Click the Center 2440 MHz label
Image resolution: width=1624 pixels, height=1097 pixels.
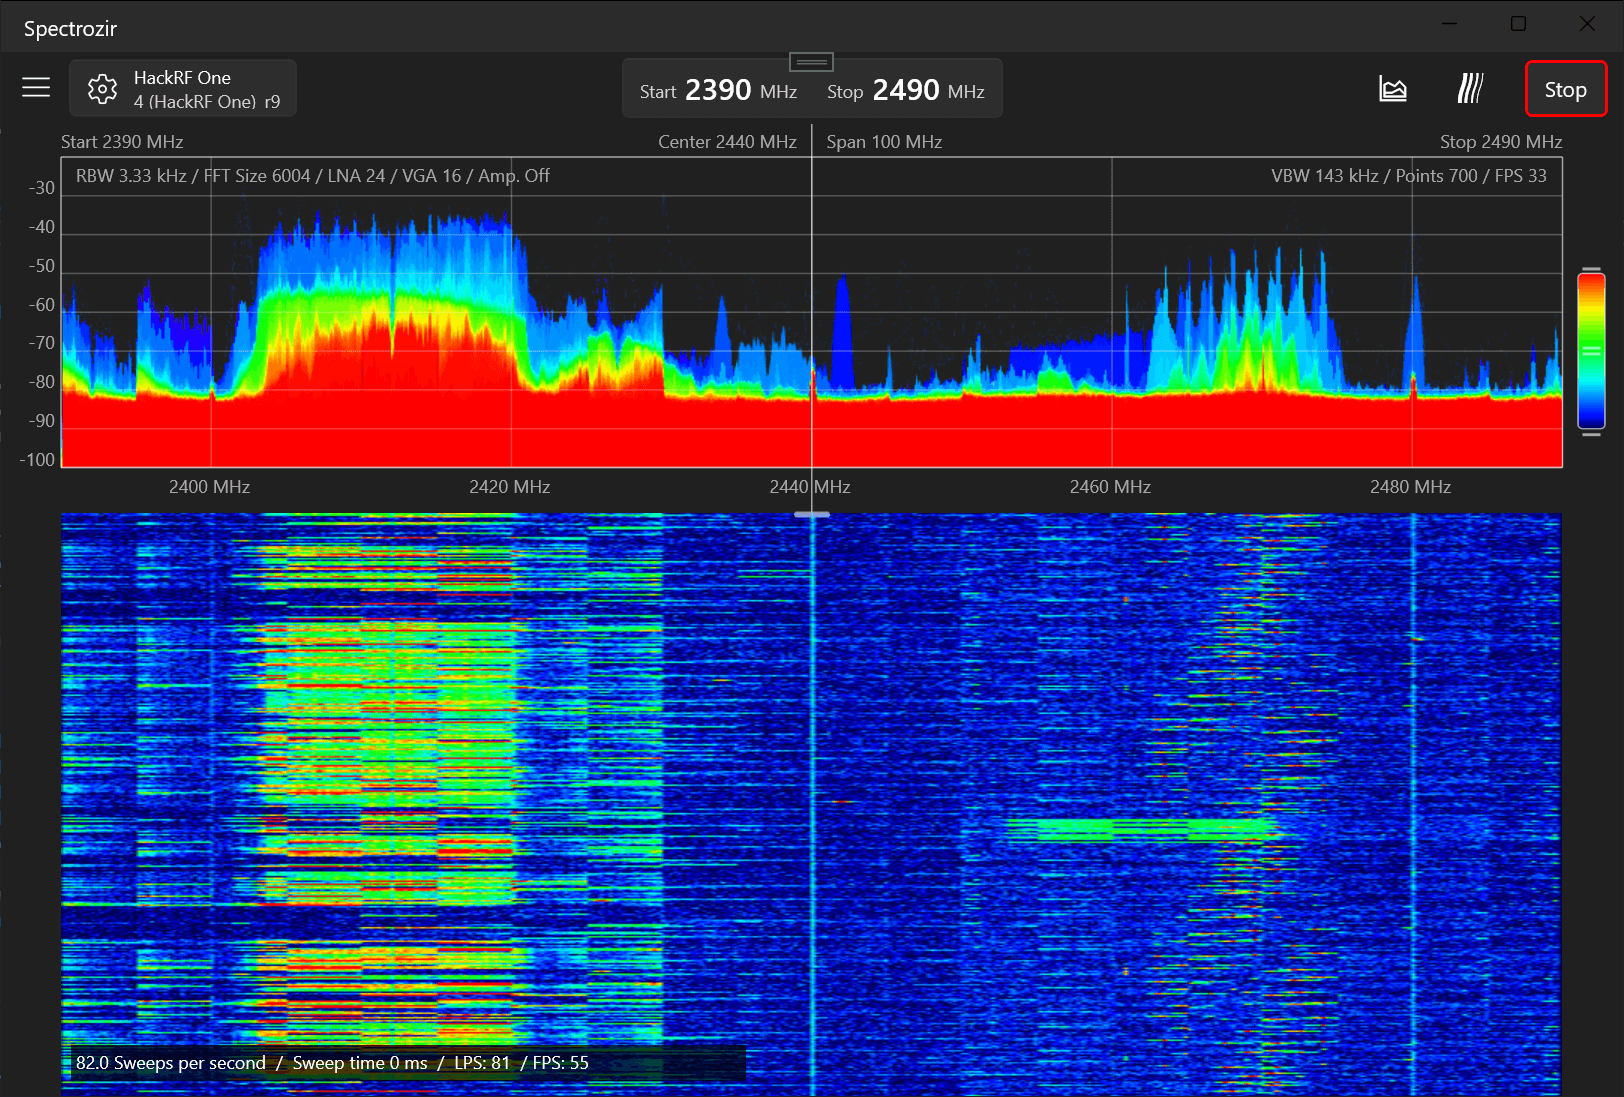727,142
